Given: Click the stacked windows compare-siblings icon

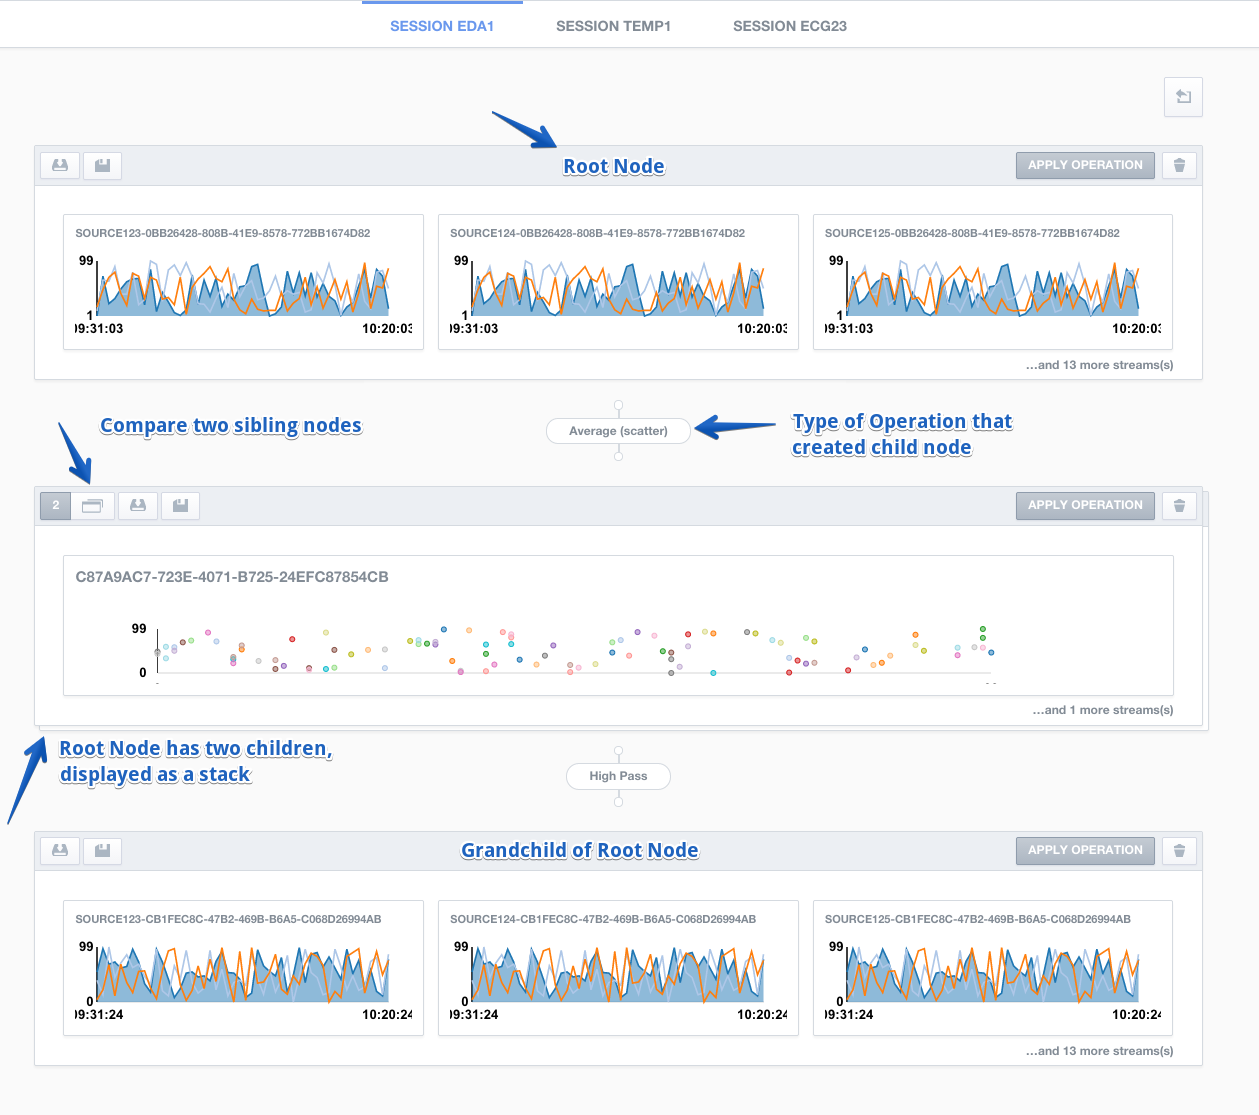Looking at the screenshot, I should coord(92,506).
